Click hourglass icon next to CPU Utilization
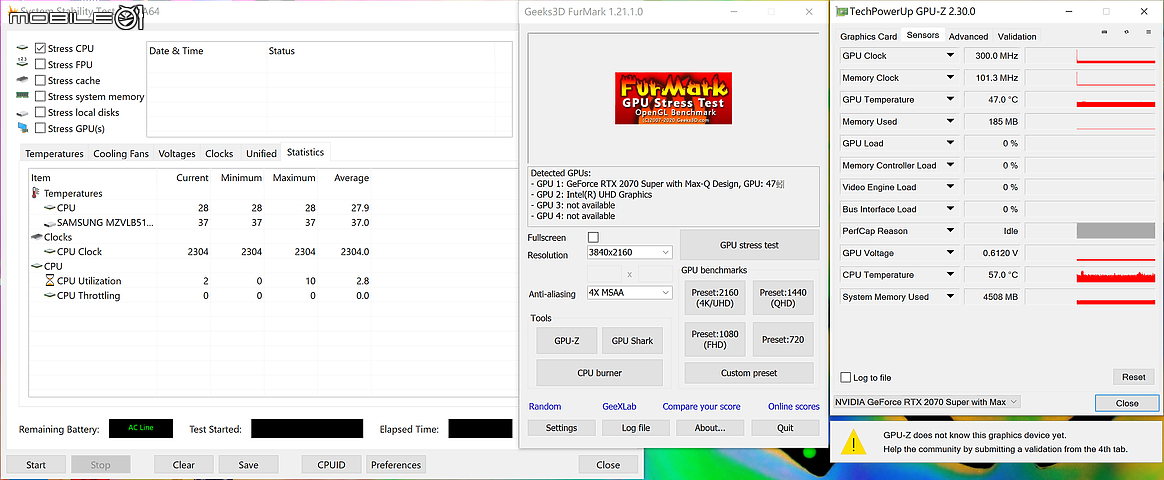 (50, 280)
